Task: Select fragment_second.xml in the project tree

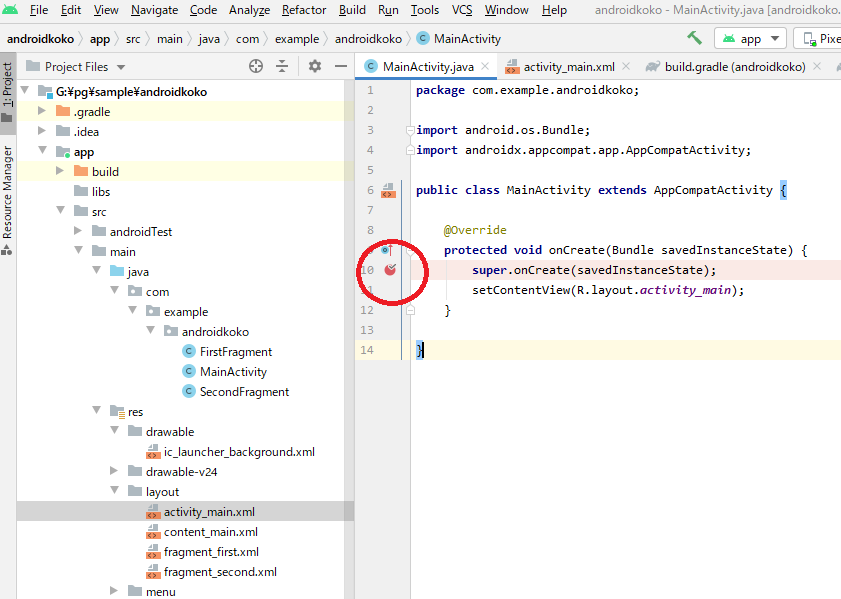Action: pos(220,572)
